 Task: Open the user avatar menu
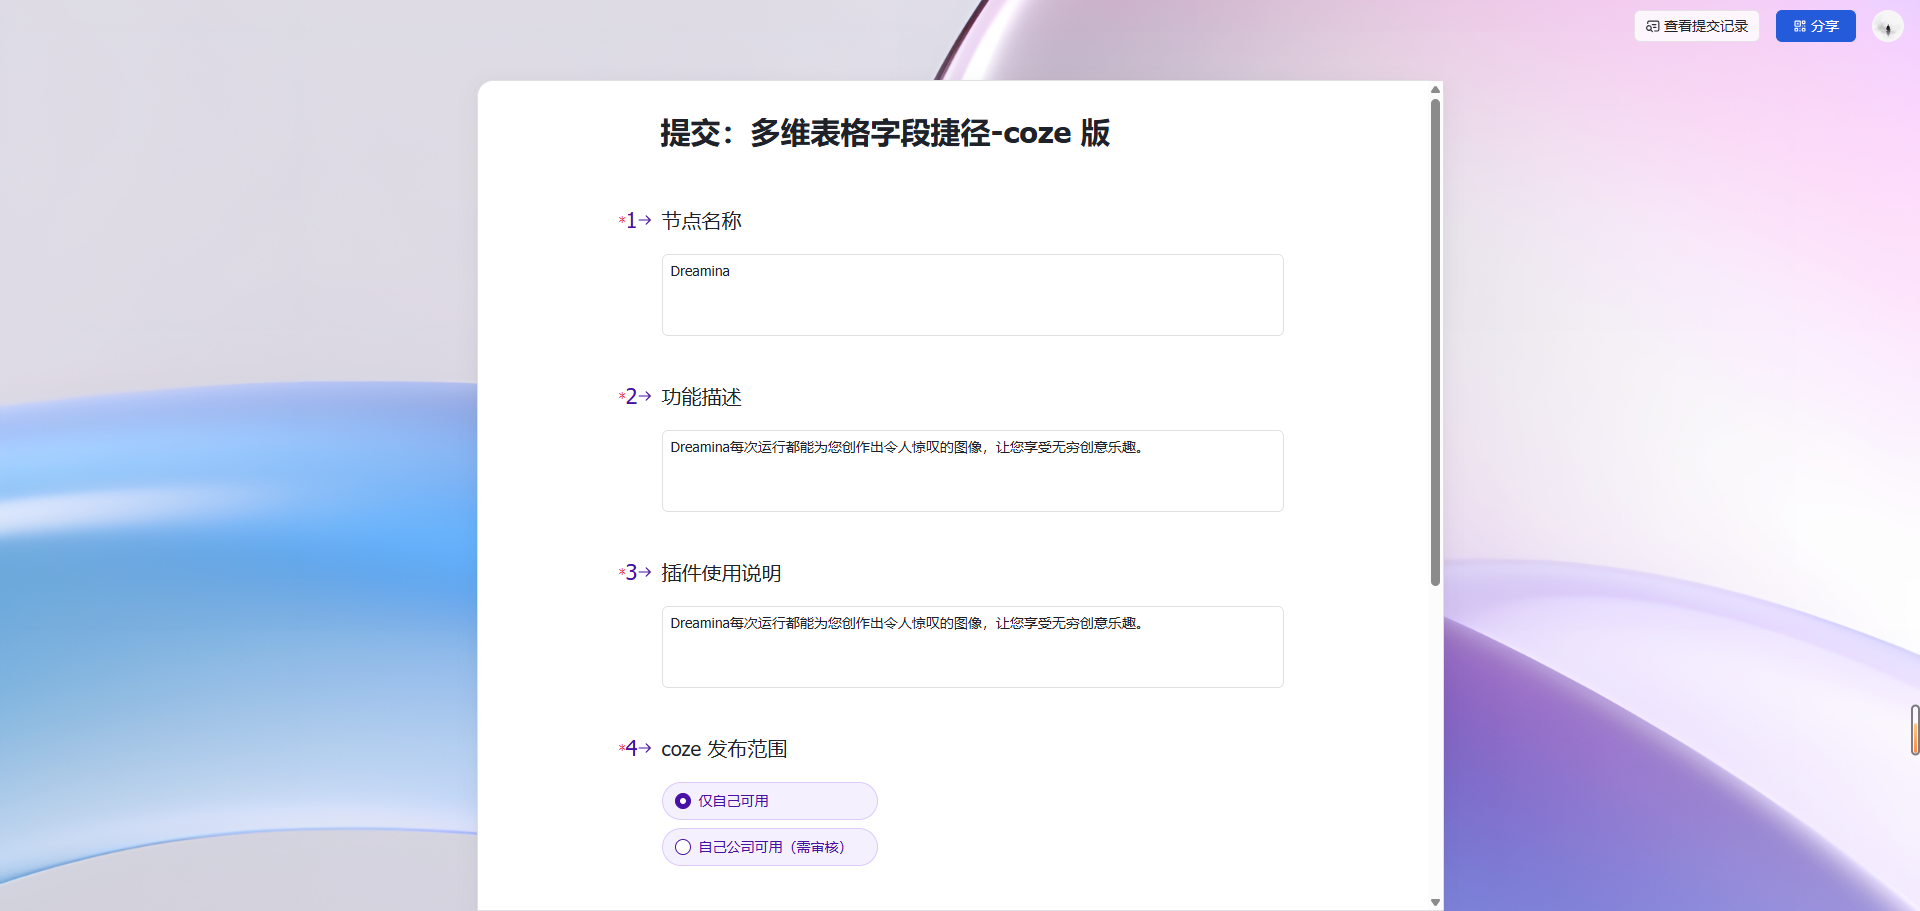click(x=1887, y=26)
